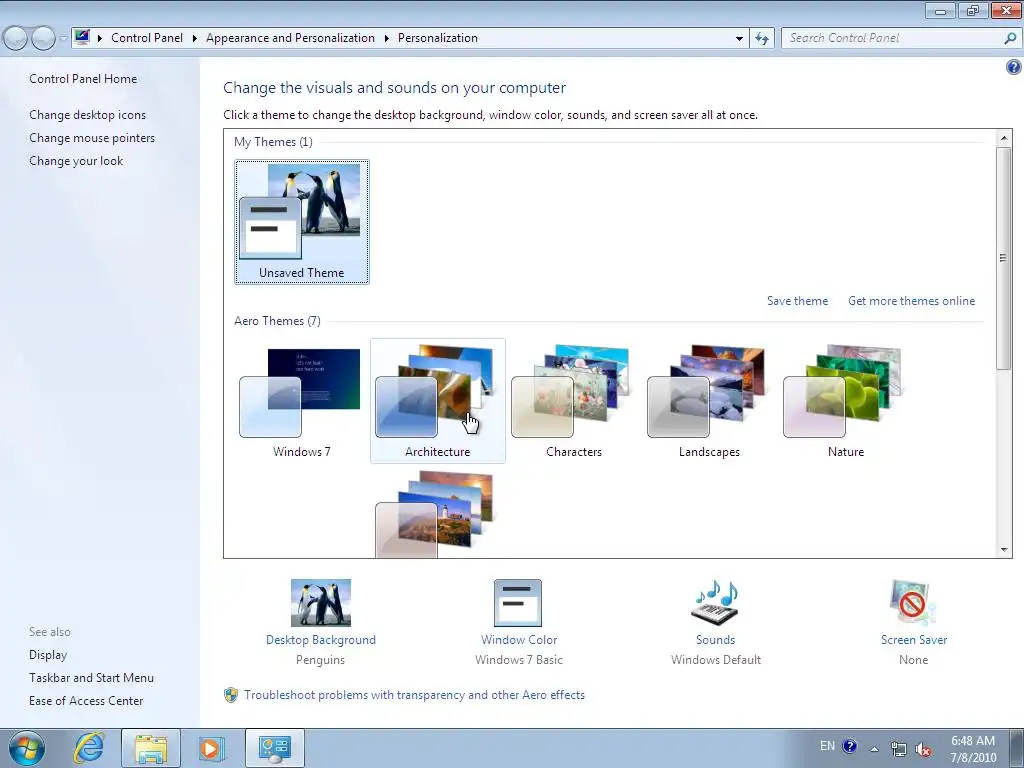Open Control Panel Home
The image size is (1024, 768).
pyautogui.click(x=83, y=79)
